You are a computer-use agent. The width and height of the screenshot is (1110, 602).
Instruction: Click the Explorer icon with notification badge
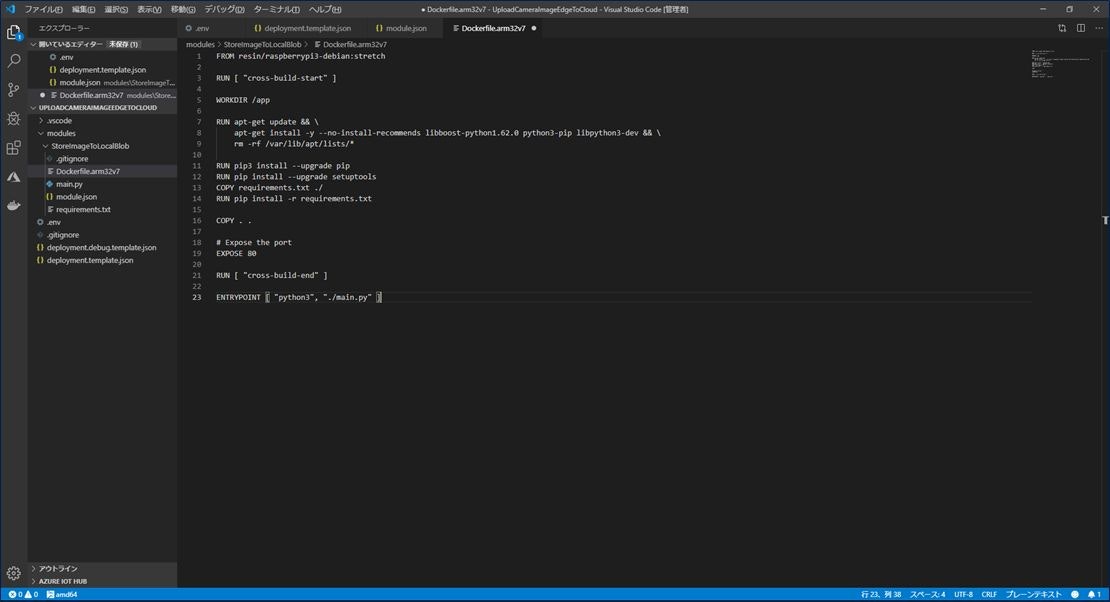(x=13, y=31)
